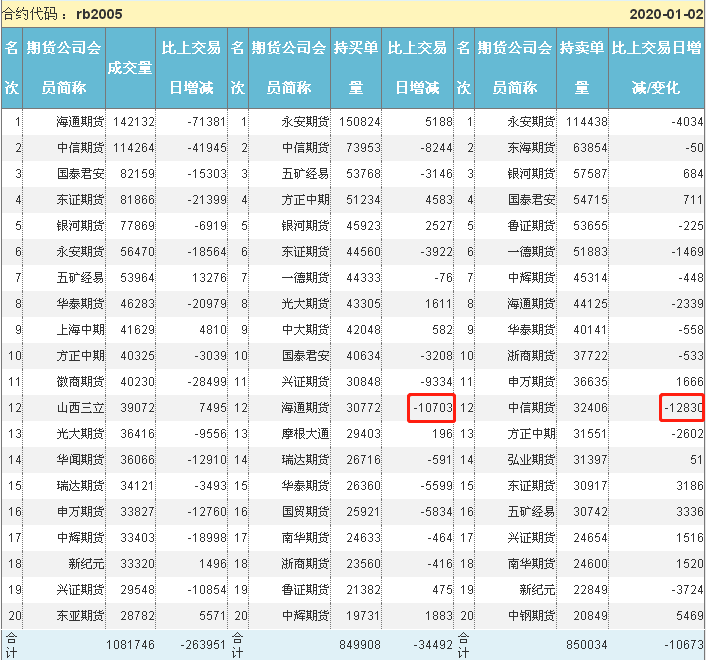
Task: Click short position value 24600
Action: 590,564
